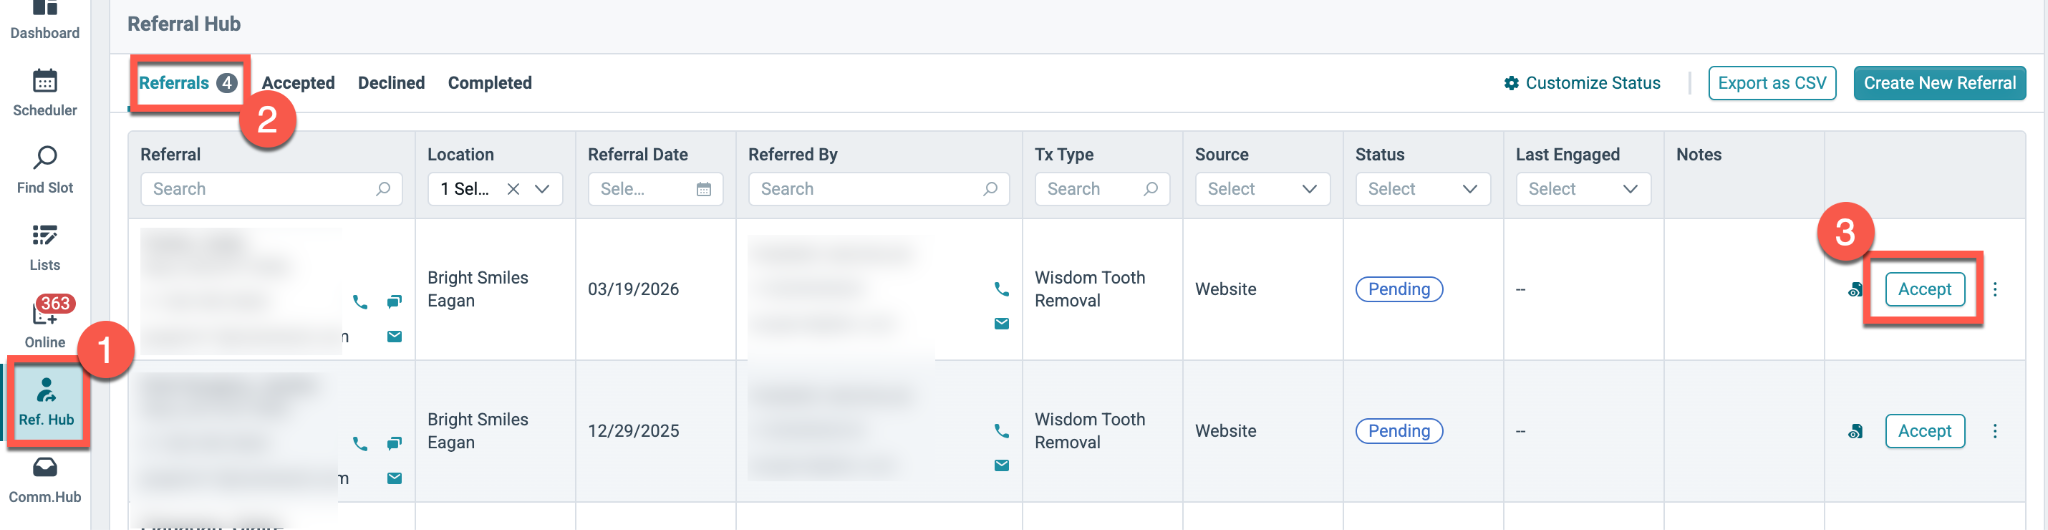Click the Referral Date picker field
The width and height of the screenshot is (2048, 530).
click(655, 189)
